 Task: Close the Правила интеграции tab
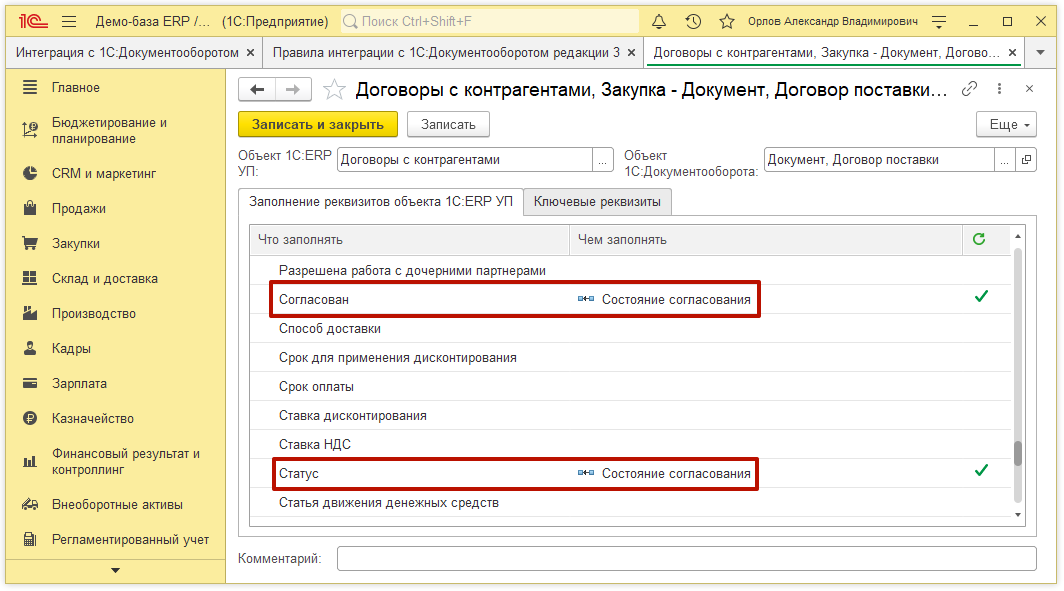632,53
